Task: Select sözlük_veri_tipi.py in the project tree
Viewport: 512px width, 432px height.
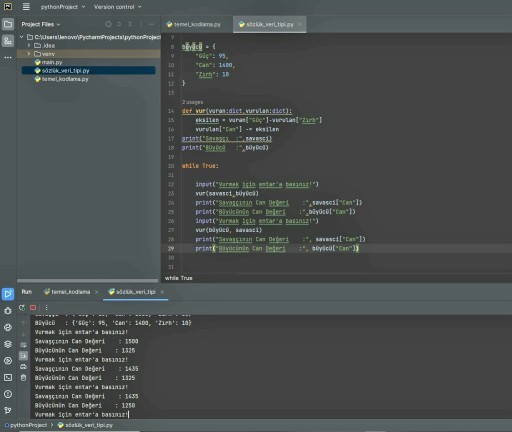Action: 88,71
